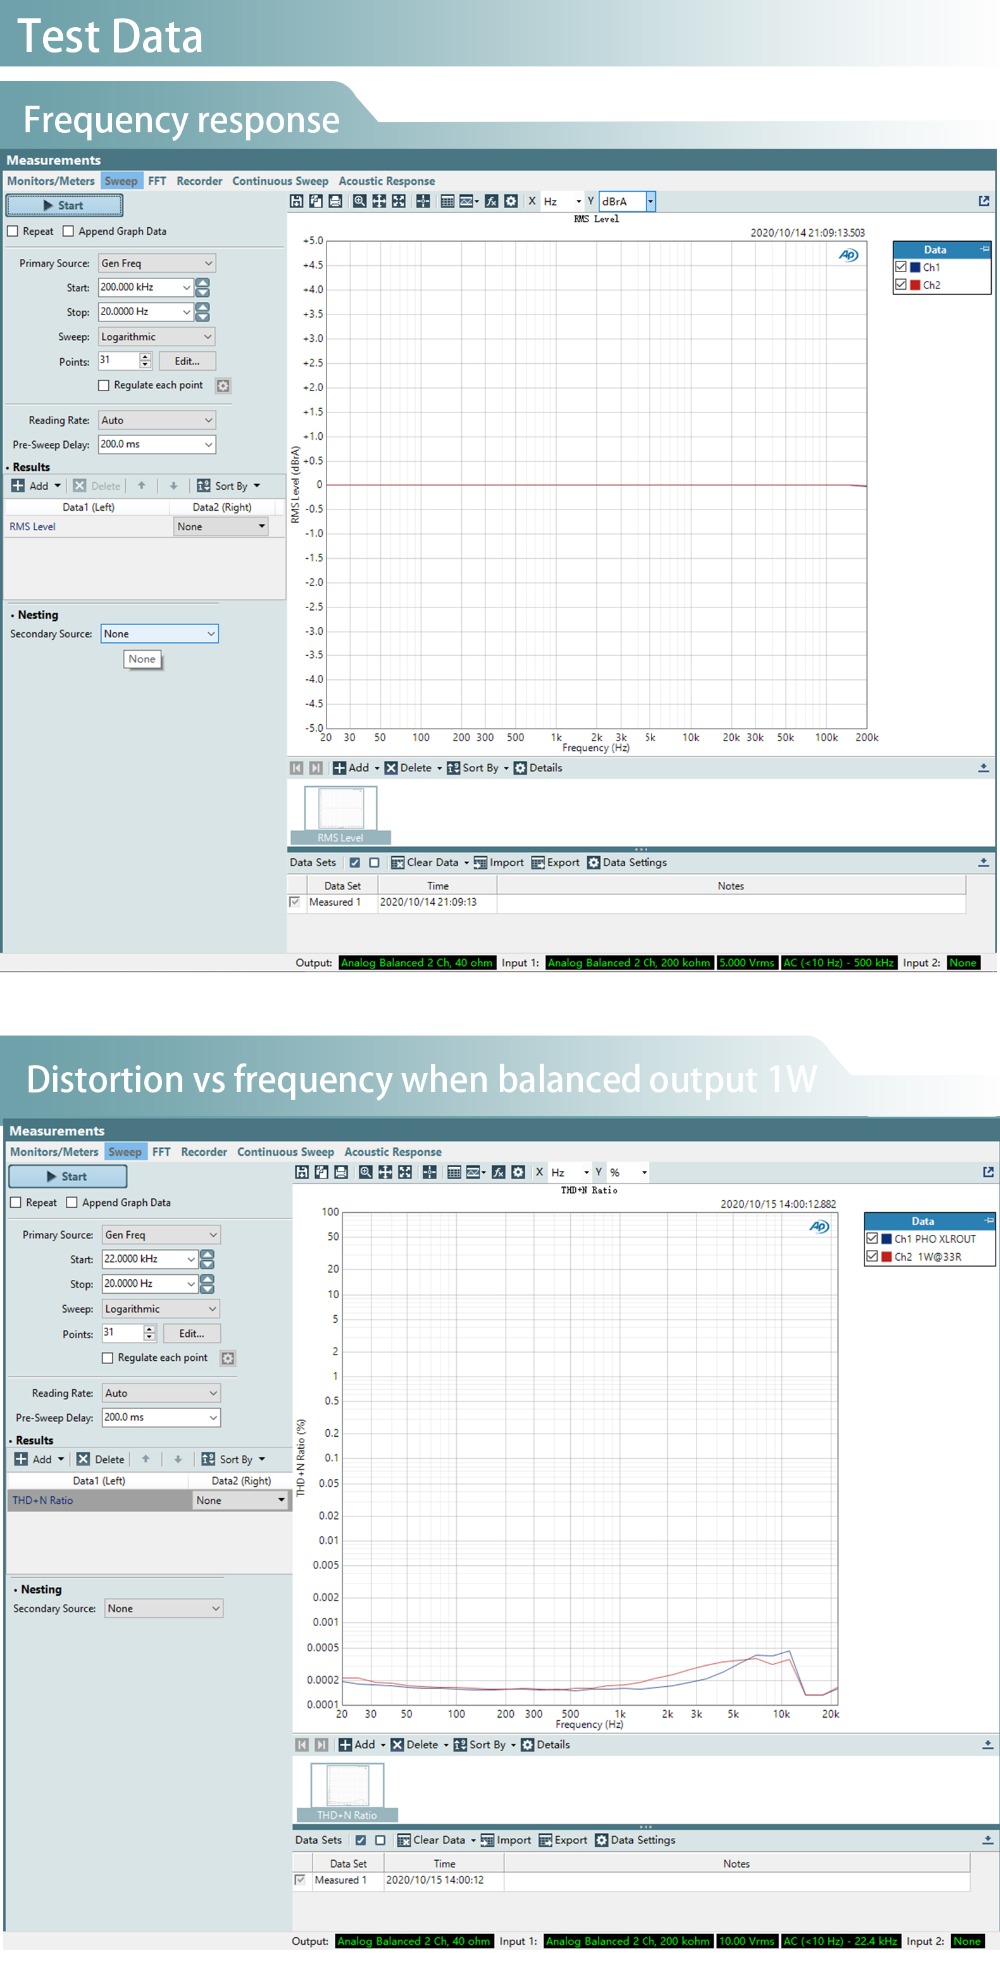Check Regulate each point in the distortion sweep panel
Viewport: 1000px width, 1981px height.
point(108,1358)
